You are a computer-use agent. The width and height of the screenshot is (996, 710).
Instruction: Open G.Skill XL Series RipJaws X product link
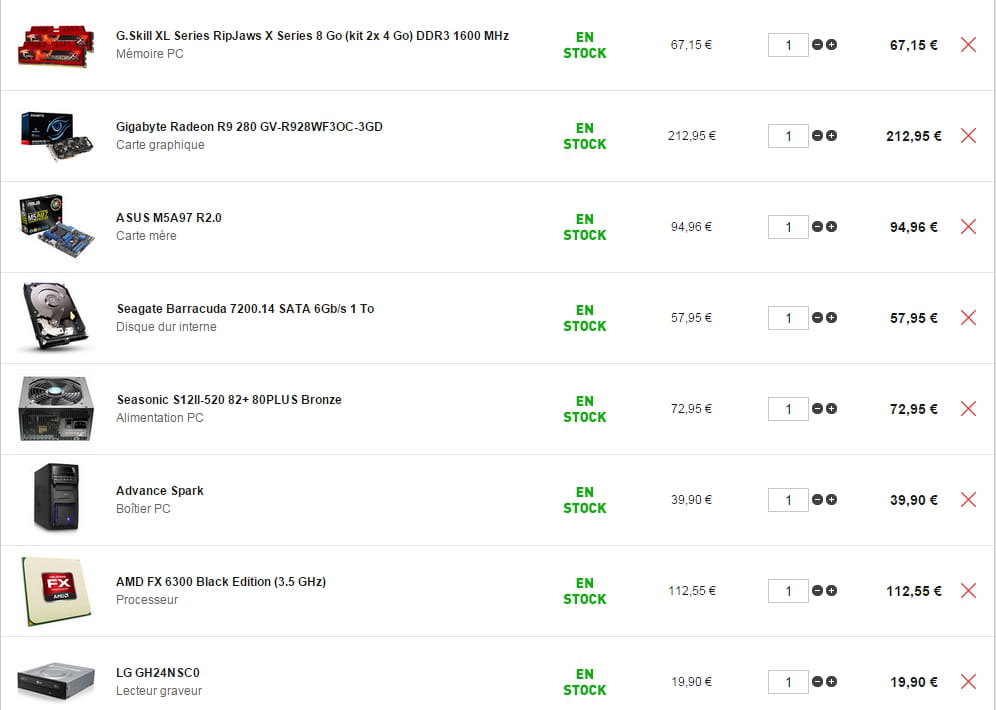pos(312,36)
